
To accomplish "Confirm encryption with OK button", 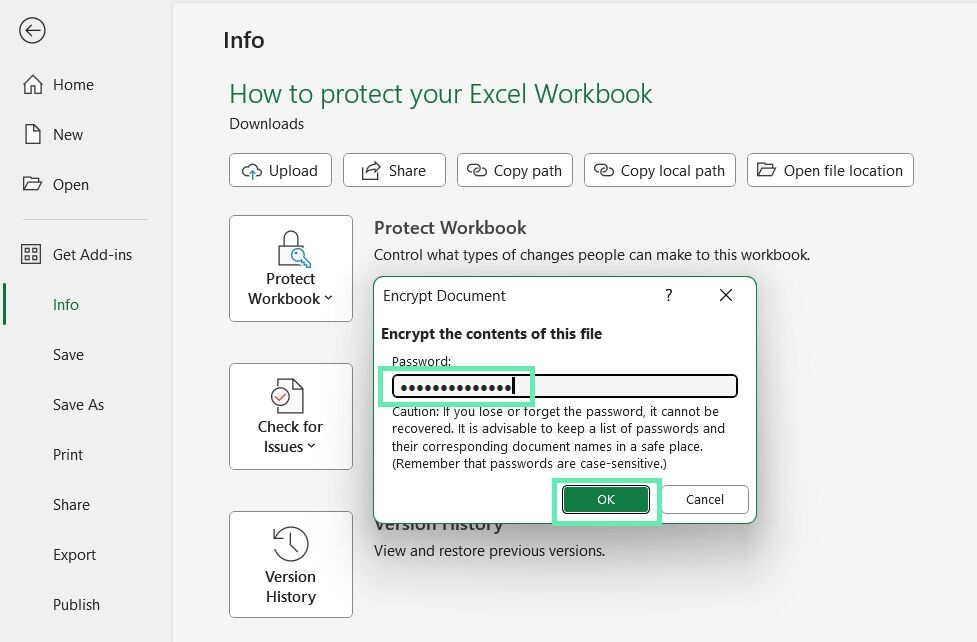I will pos(606,499).
